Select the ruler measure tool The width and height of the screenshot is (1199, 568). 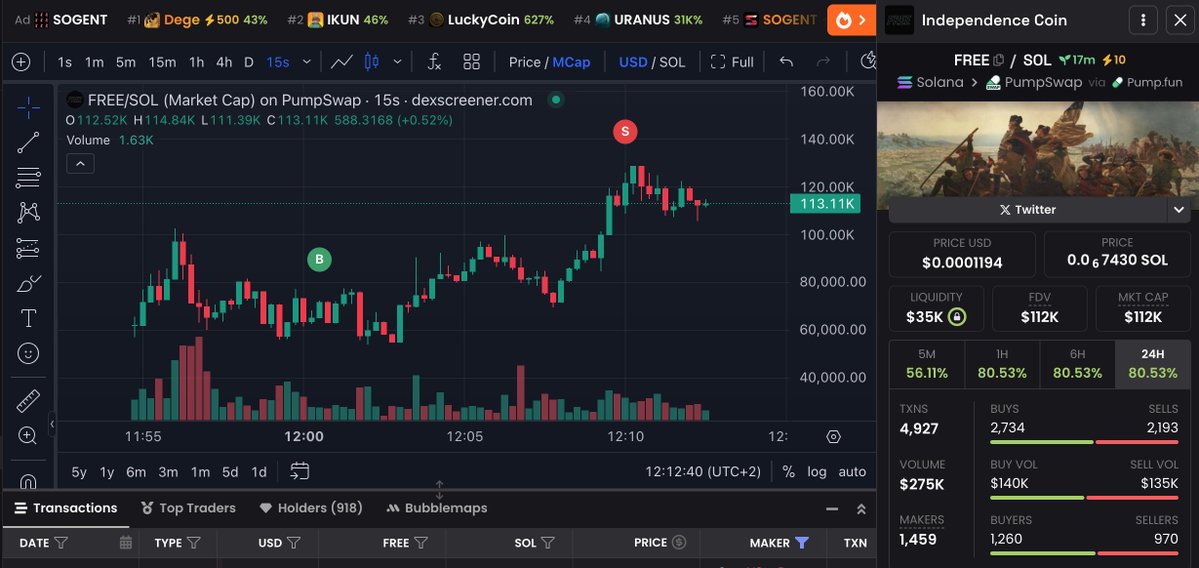pyautogui.click(x=28, y=401)
